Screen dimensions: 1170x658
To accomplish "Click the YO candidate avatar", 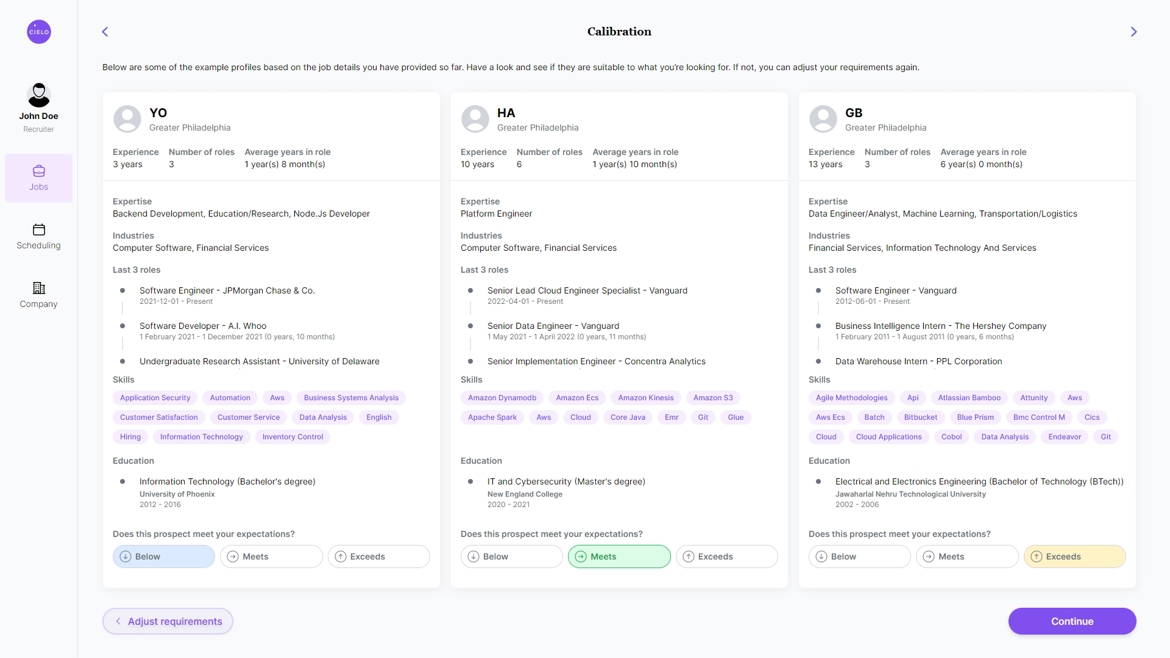I will pyautogui.click(x=127, y=119).
